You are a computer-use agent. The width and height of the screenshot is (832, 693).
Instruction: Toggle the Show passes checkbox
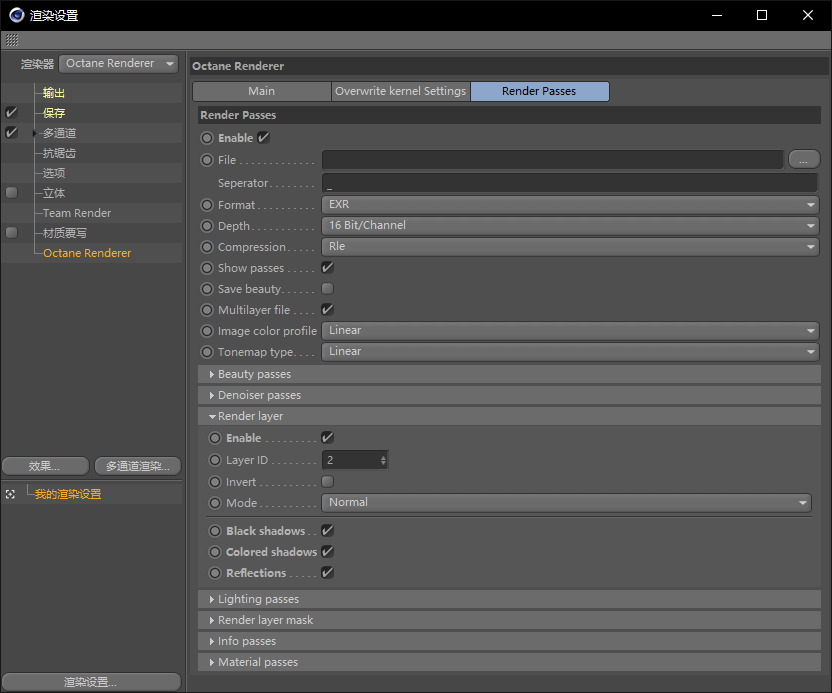point(327,267)
